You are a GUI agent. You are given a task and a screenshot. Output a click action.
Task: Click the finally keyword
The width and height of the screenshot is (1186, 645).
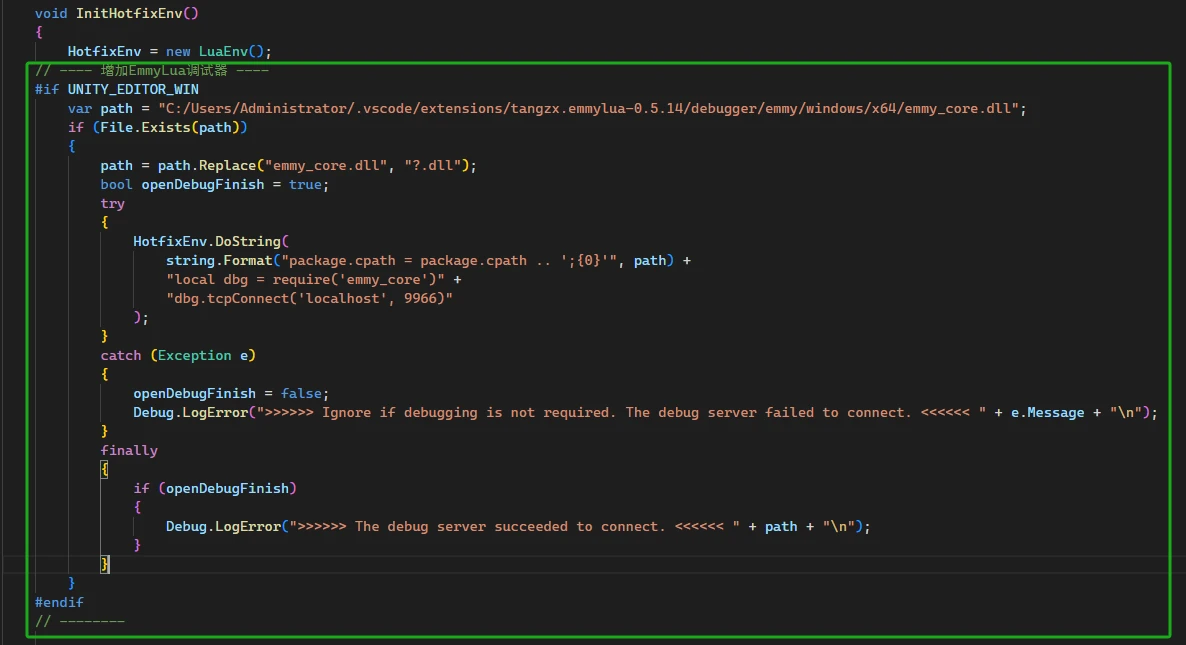point(129,450)
